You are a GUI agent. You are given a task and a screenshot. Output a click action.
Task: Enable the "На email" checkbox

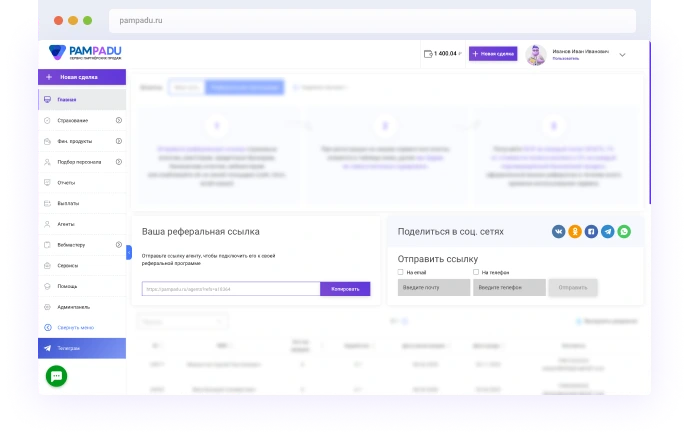(x=400, y=272)
